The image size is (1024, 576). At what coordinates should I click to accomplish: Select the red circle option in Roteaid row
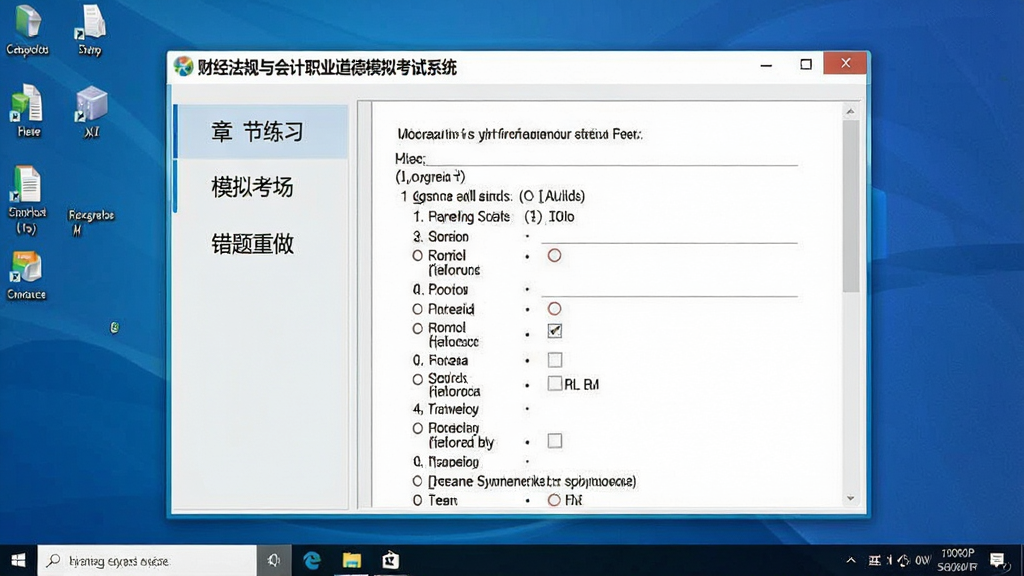(x=554, y=308)
